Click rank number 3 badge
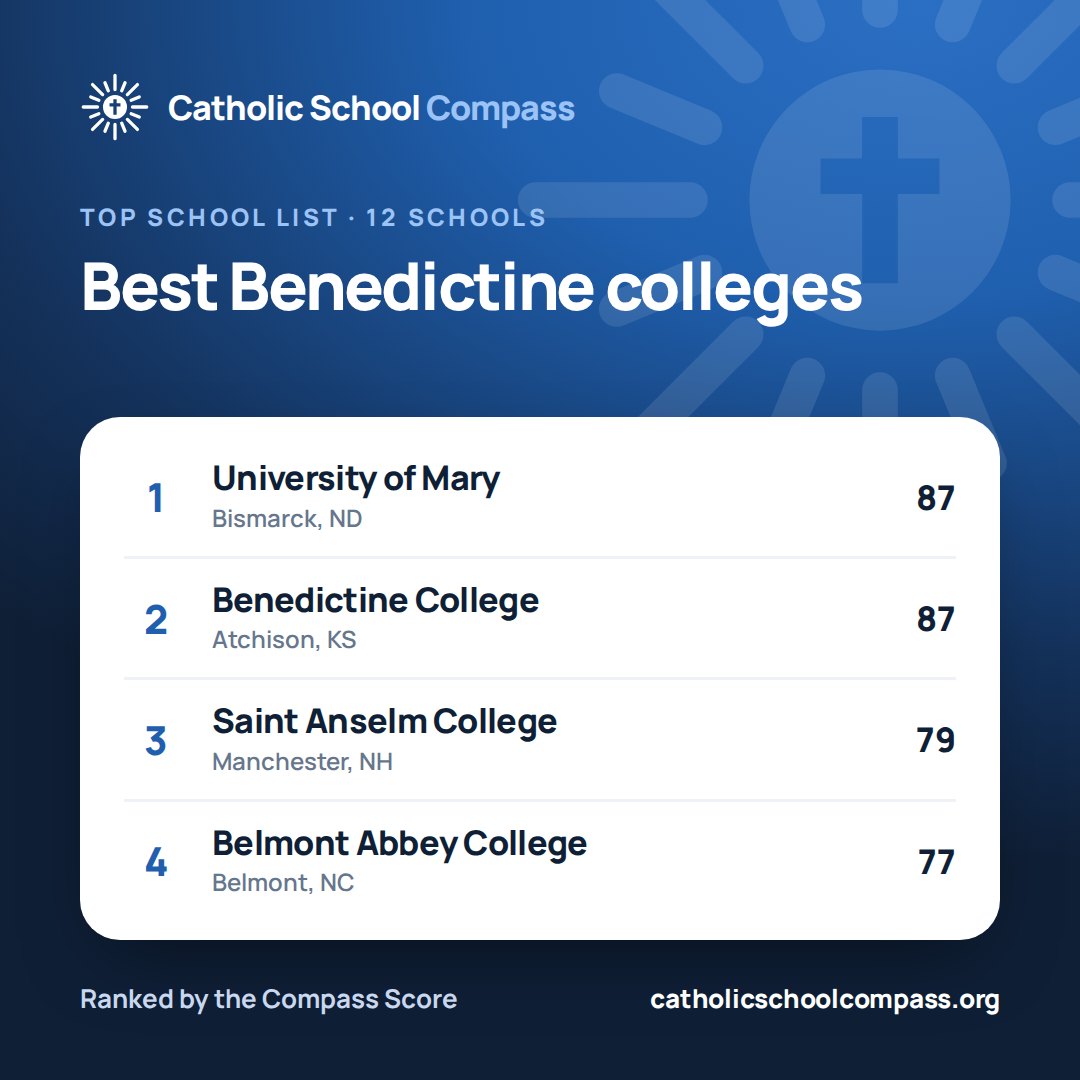This screenshot has height=1080, width=1080. (156, 741)
